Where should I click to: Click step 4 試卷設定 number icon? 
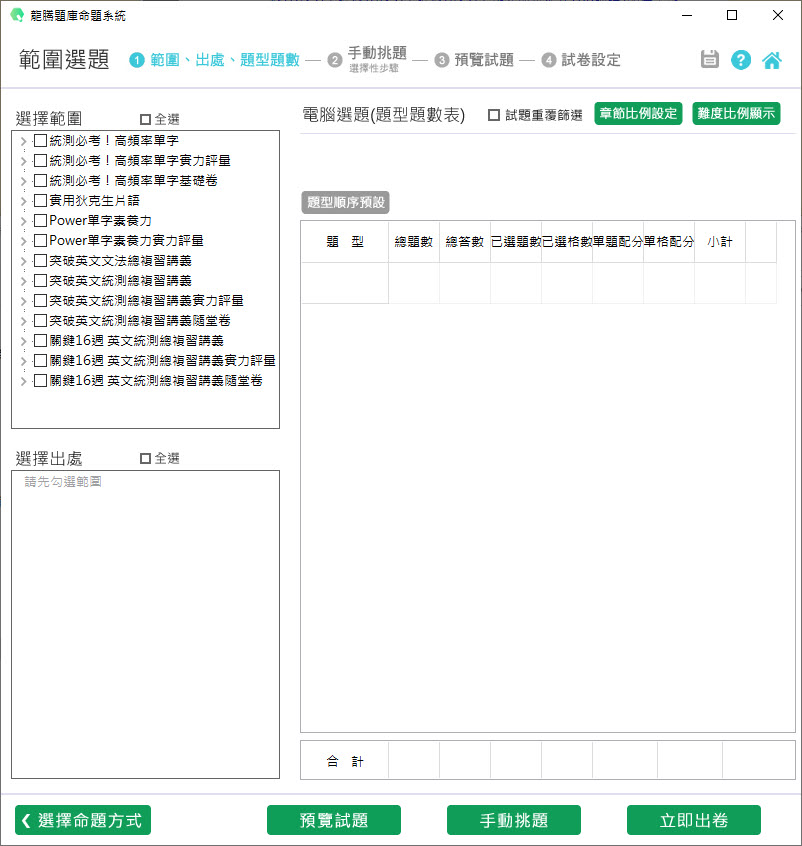(x=549, y=60)
